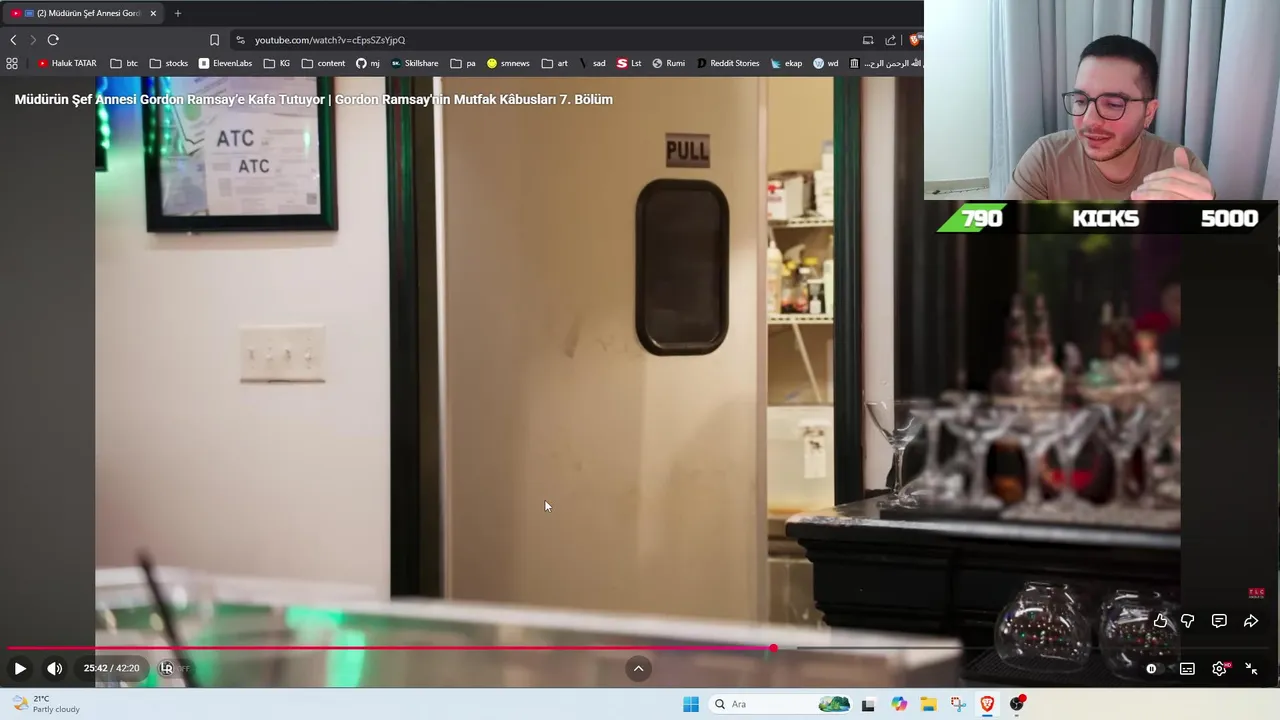1280x720 pixels.
Task: Click the 25:42 / 42:20 time display
Action: (x=111, y=668)
